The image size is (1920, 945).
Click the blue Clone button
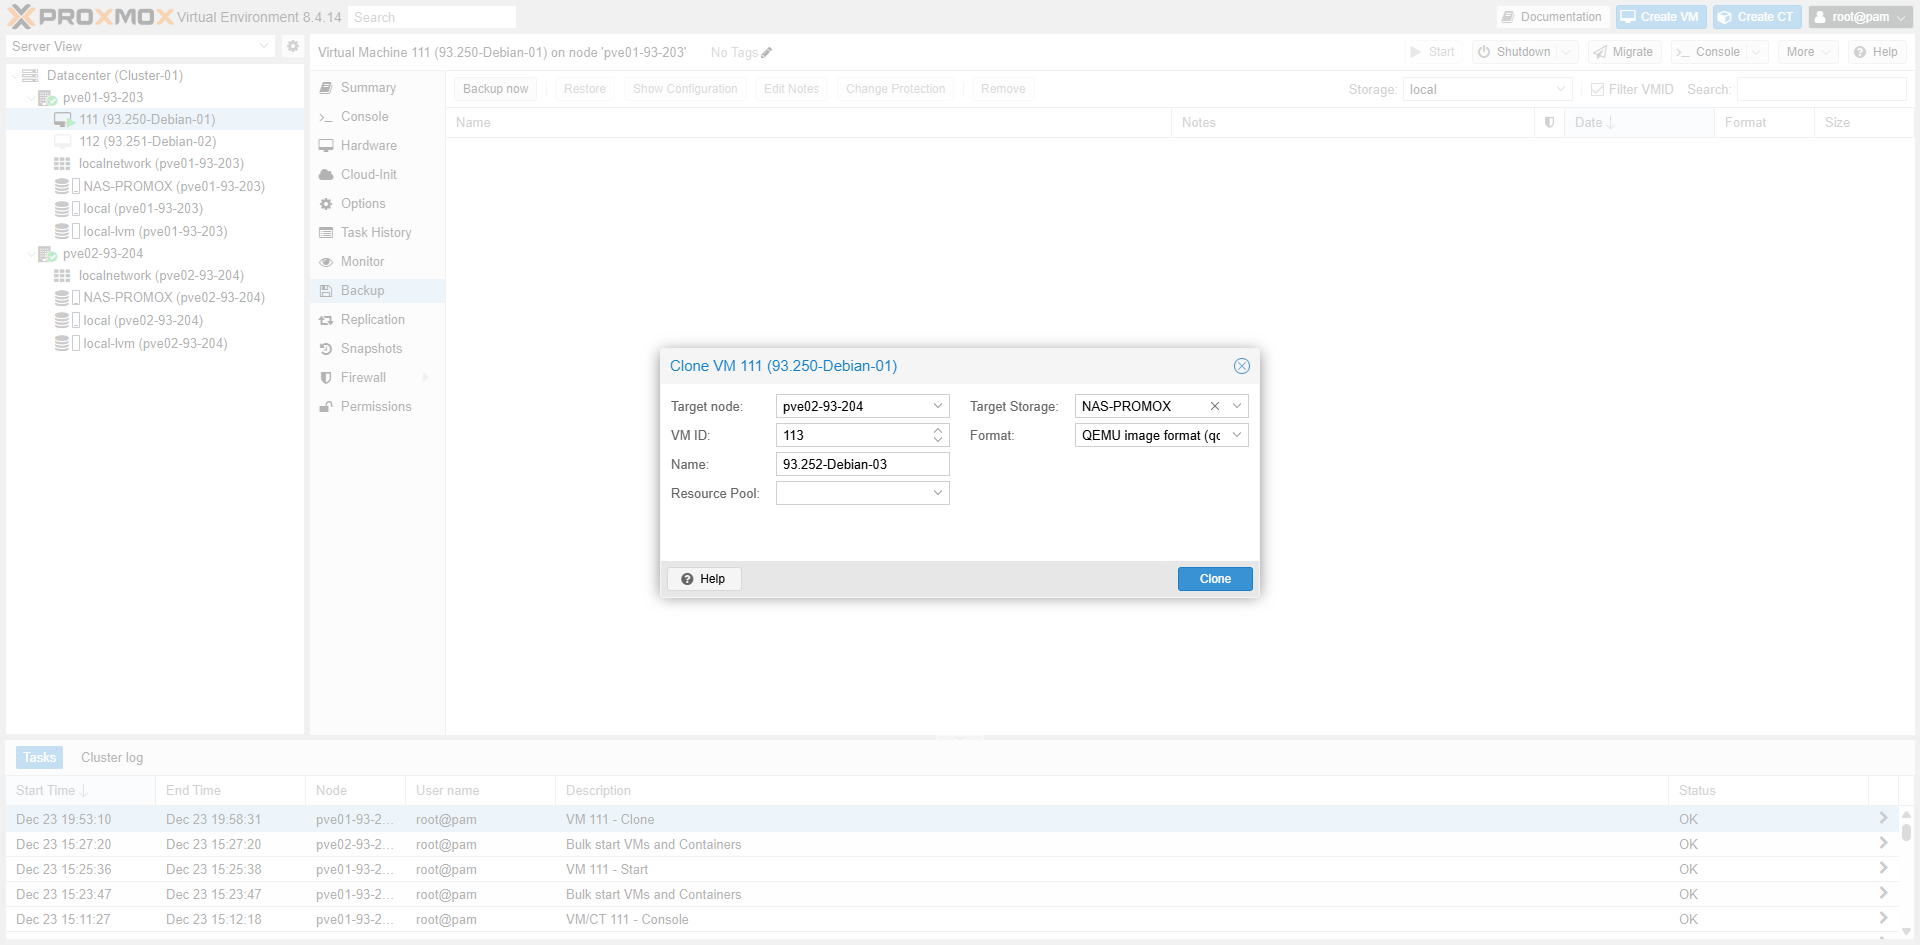click(1214, 579)
